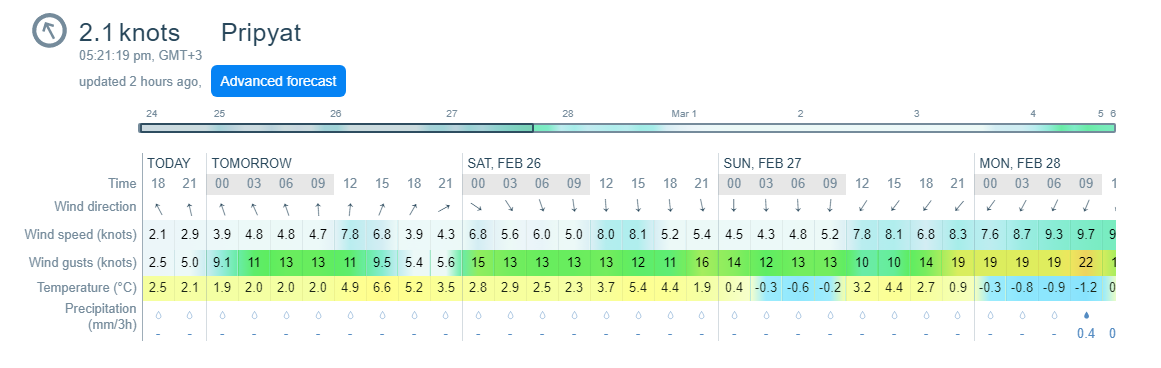The image size is (1161, 368).
Task: Click the filled raindrop icon at Monday 09
Action: (1086, 315)
